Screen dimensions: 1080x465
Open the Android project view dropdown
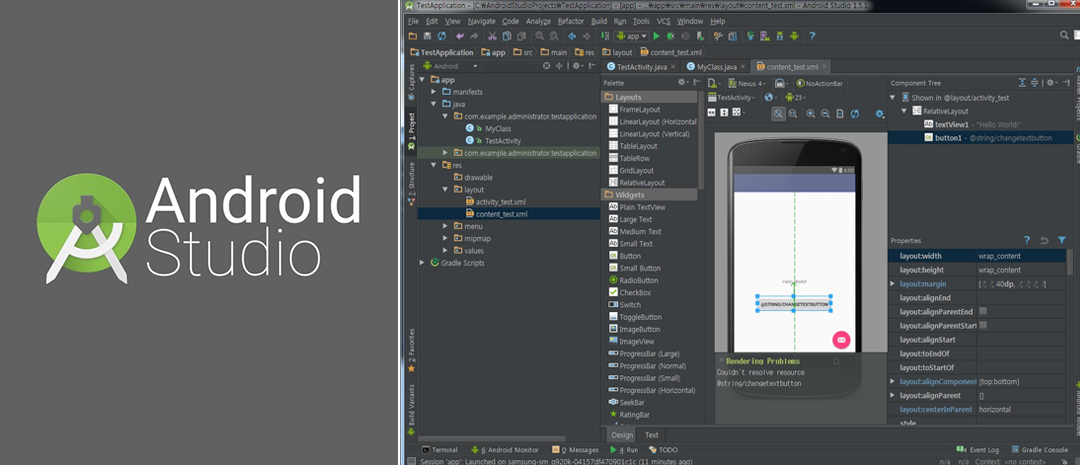(449, 66)
